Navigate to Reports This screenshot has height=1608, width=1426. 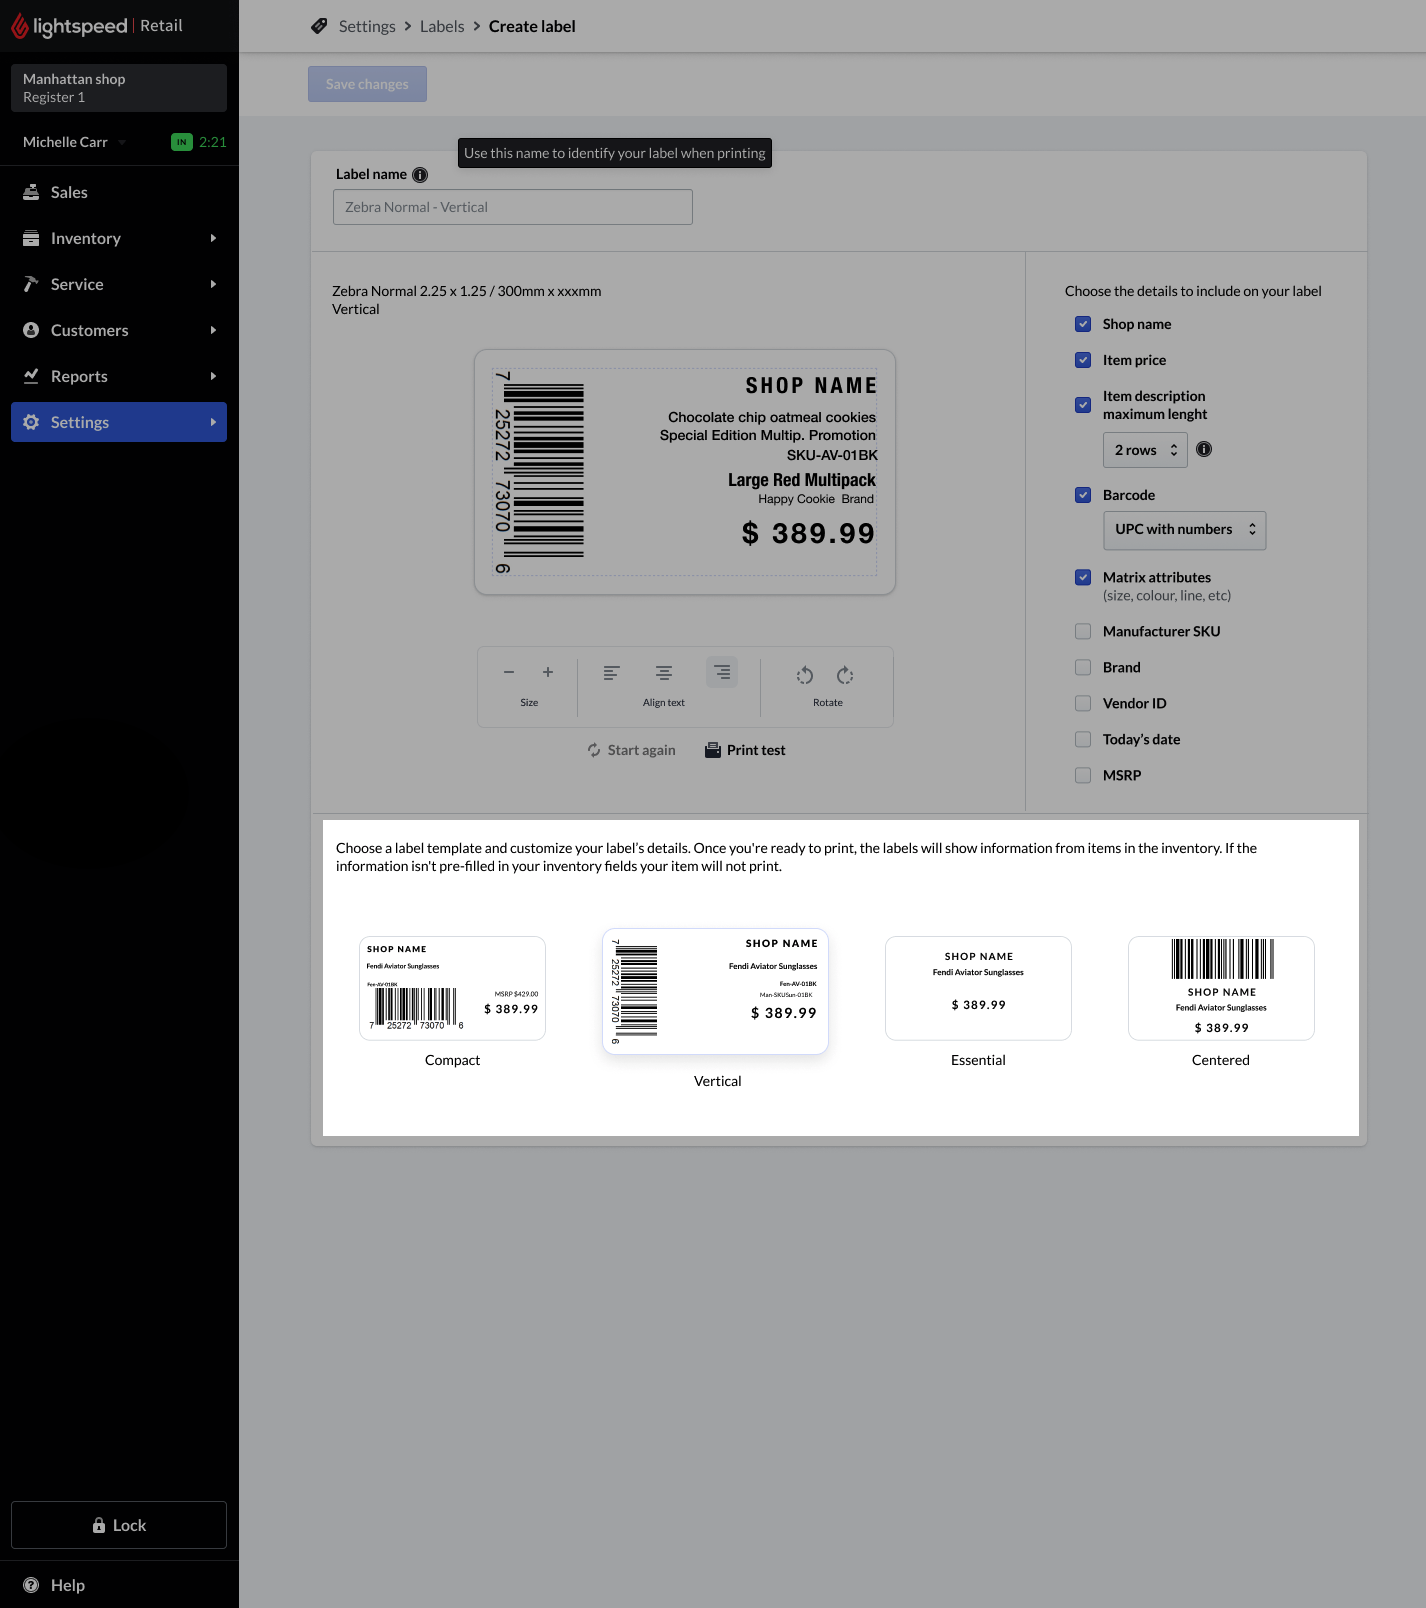click(119, 376)
